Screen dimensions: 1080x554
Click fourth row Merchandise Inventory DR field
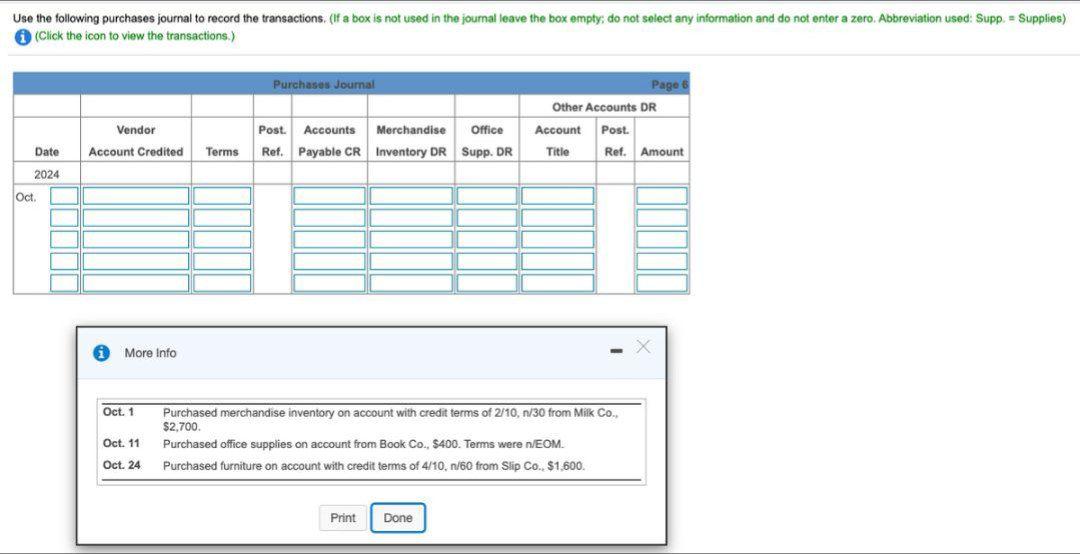tap(411, 261)
